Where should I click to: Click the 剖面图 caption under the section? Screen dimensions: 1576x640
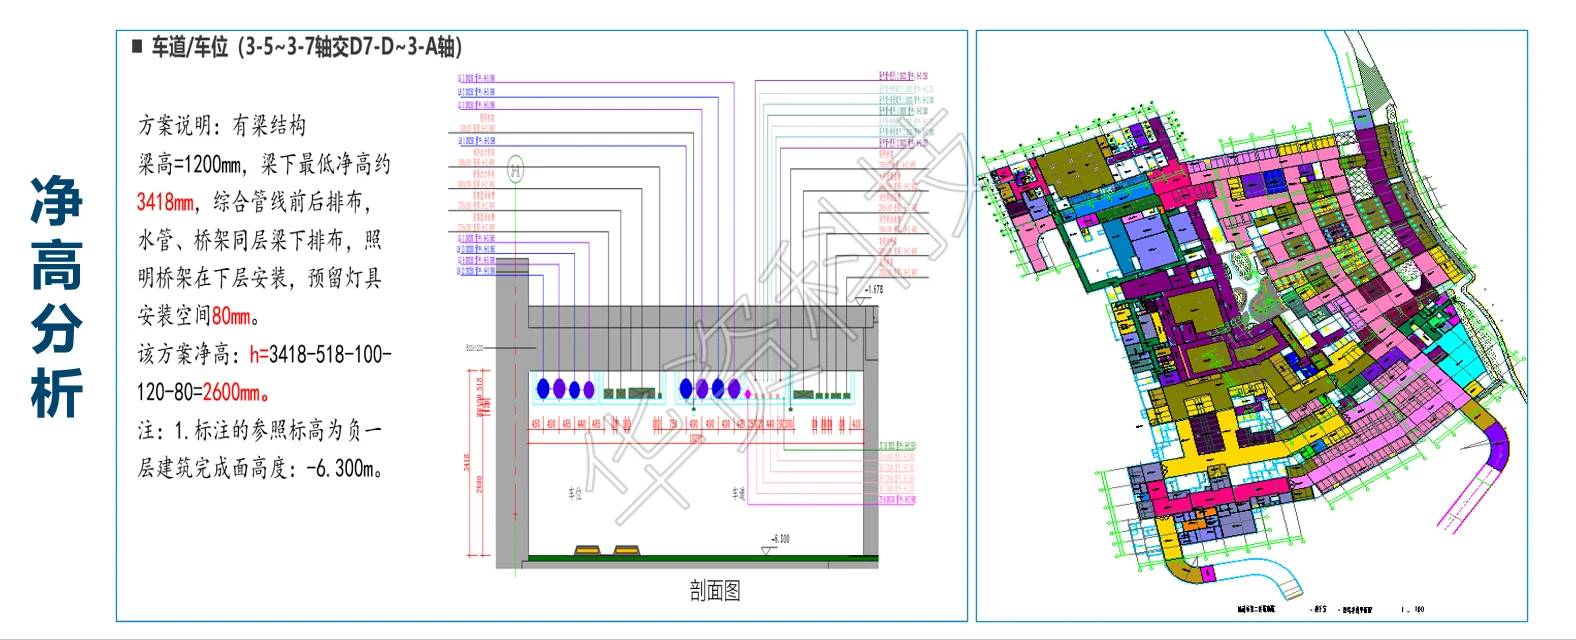click(x=715, y=591)
